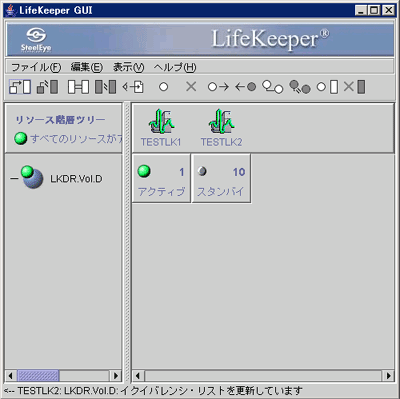The height and width of the screenshot is (399, 400).
Task: Select the TESTLK1 server icon
Action: tap(161, 121)
